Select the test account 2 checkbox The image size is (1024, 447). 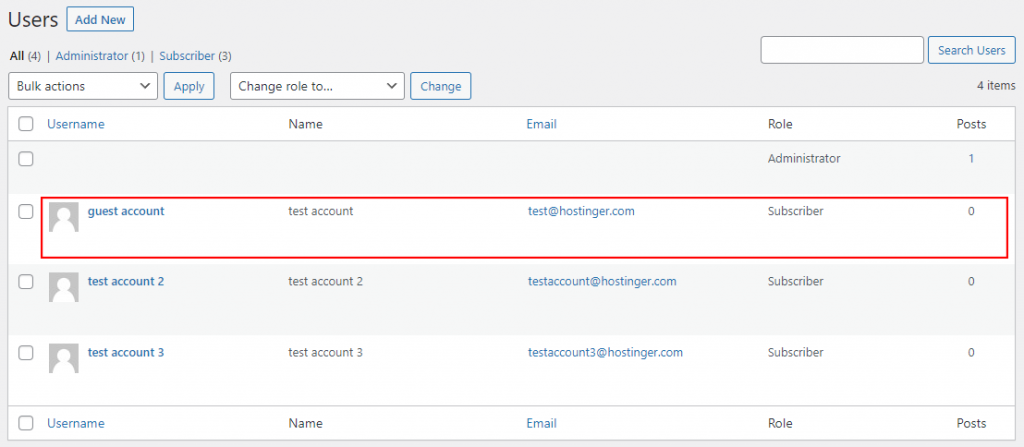pyautogui.click(x=26, y=282)
